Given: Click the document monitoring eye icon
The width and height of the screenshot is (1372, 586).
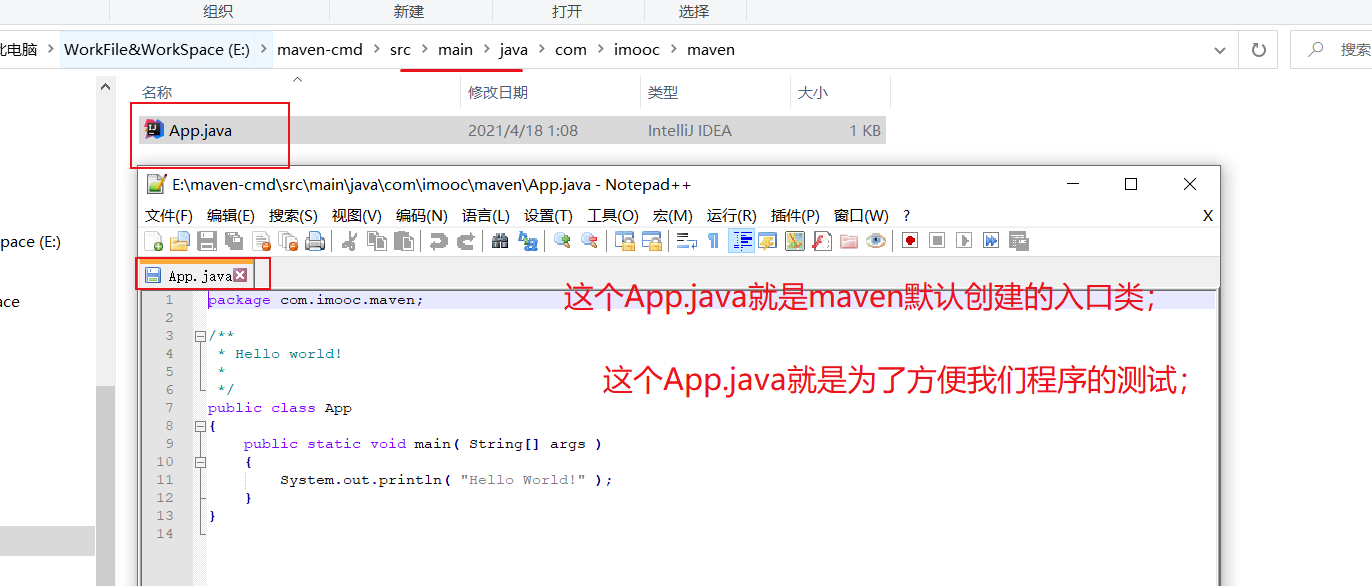Looking at the screenshot, I should (x=876, y=241).
